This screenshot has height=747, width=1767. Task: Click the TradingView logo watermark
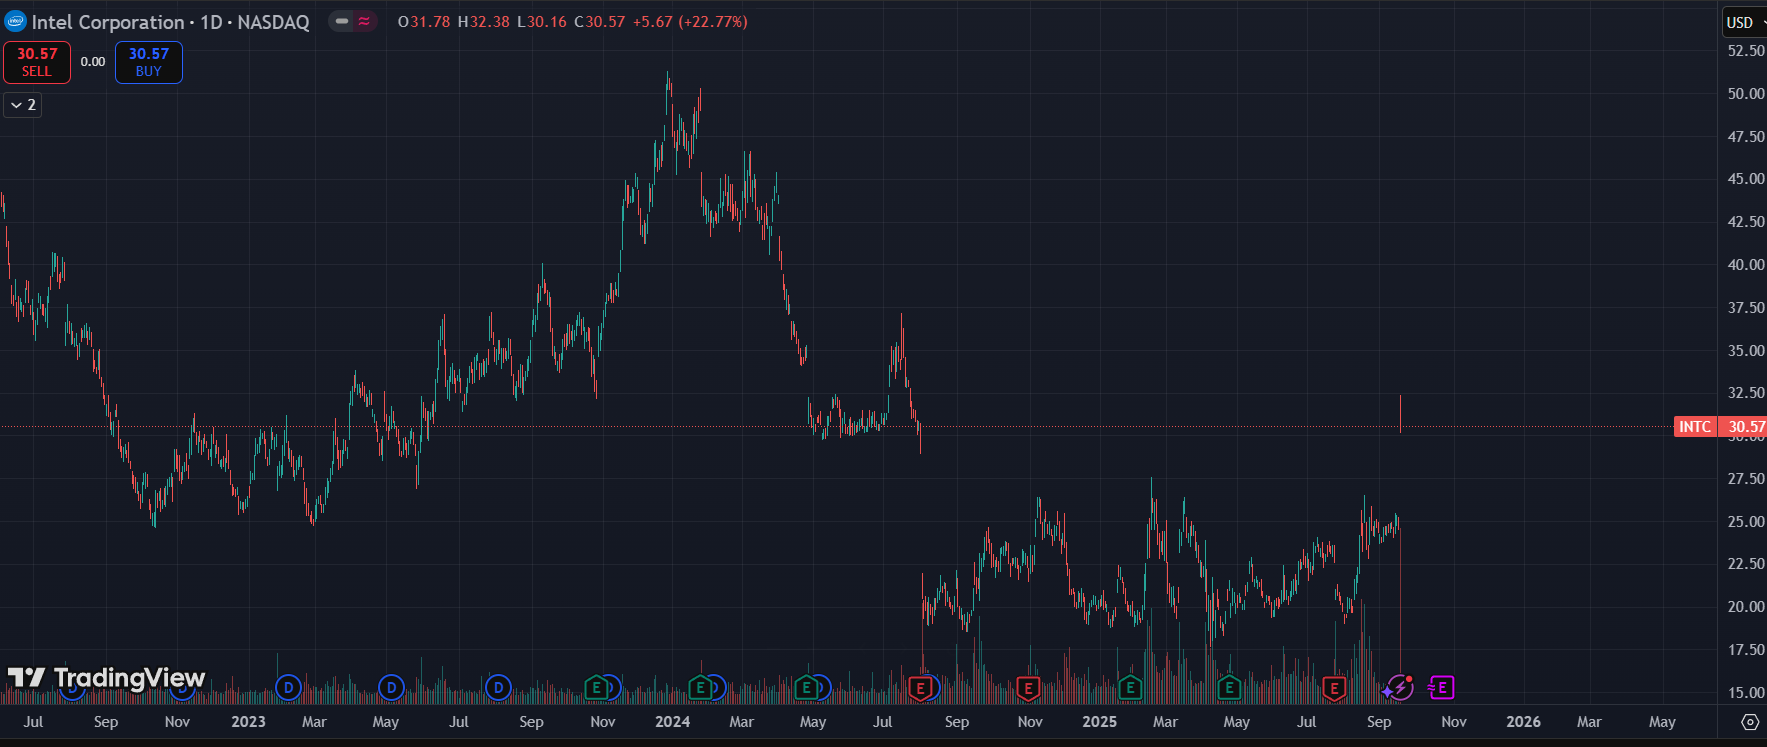[x=107, y=678]
